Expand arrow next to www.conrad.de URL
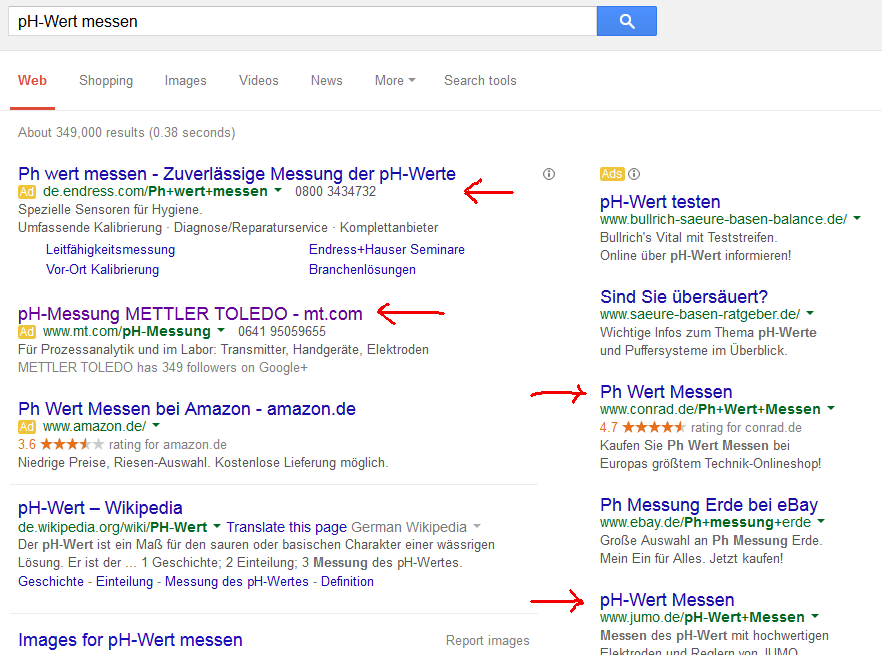 click(x=831, y=409)
